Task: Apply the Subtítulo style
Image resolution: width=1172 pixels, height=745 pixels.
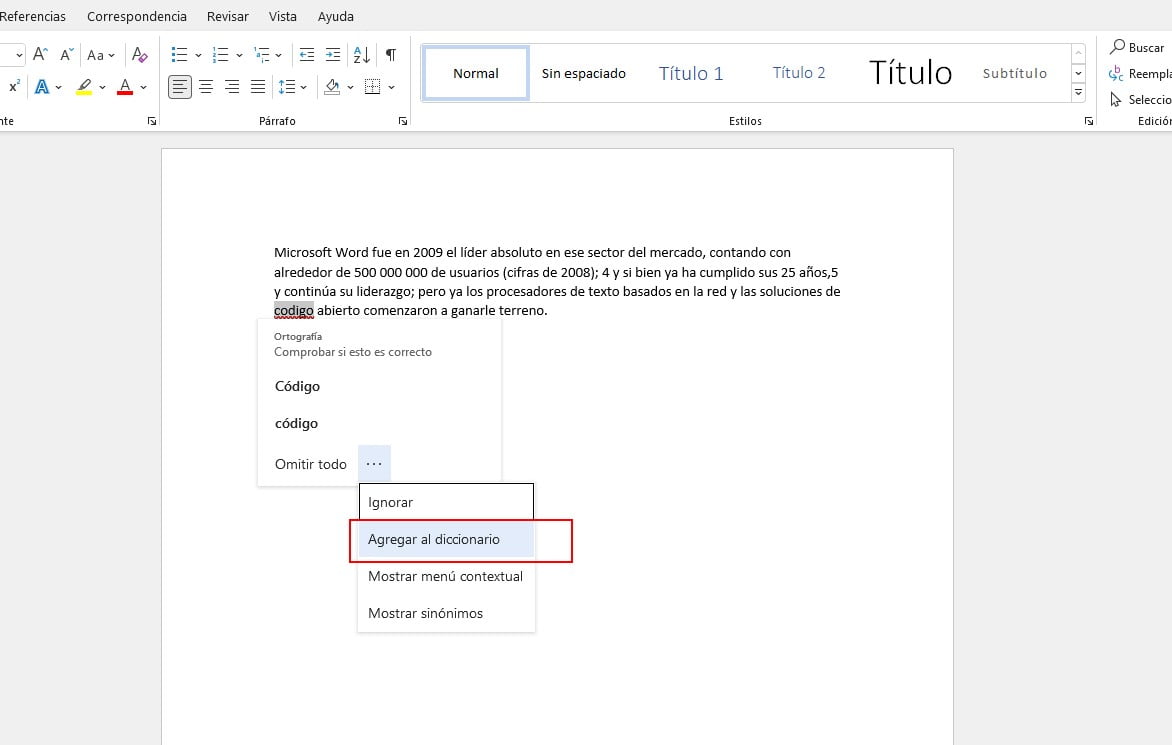Action: tap(1015, 73)
